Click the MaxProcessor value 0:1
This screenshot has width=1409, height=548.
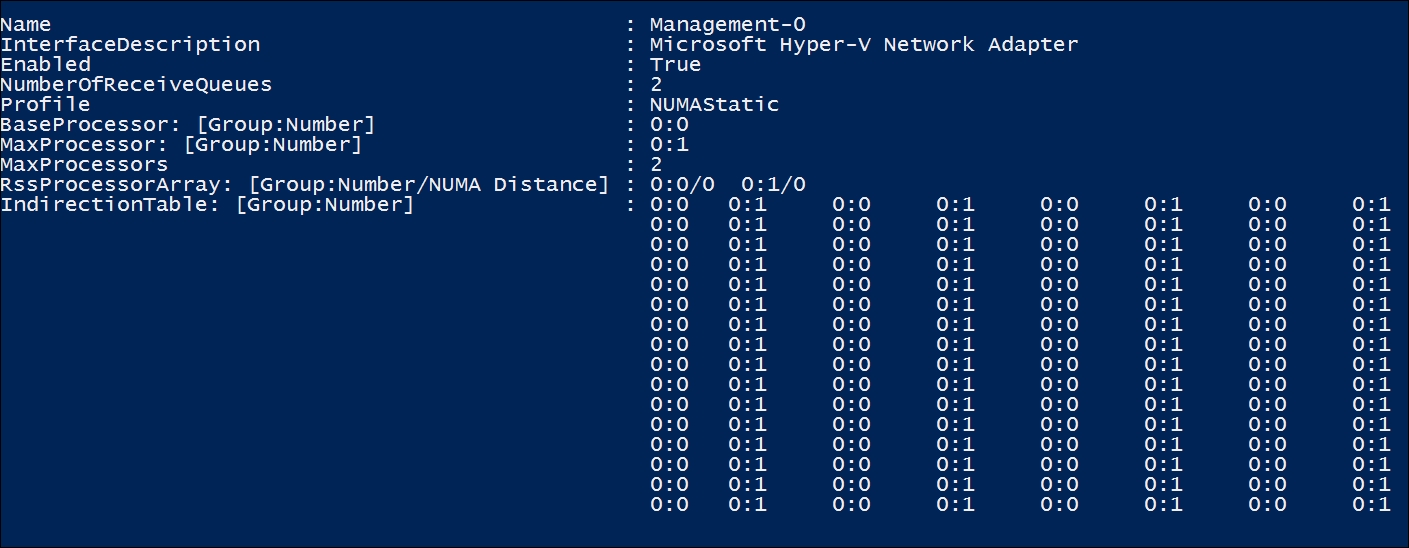click(x=669, y=144)
